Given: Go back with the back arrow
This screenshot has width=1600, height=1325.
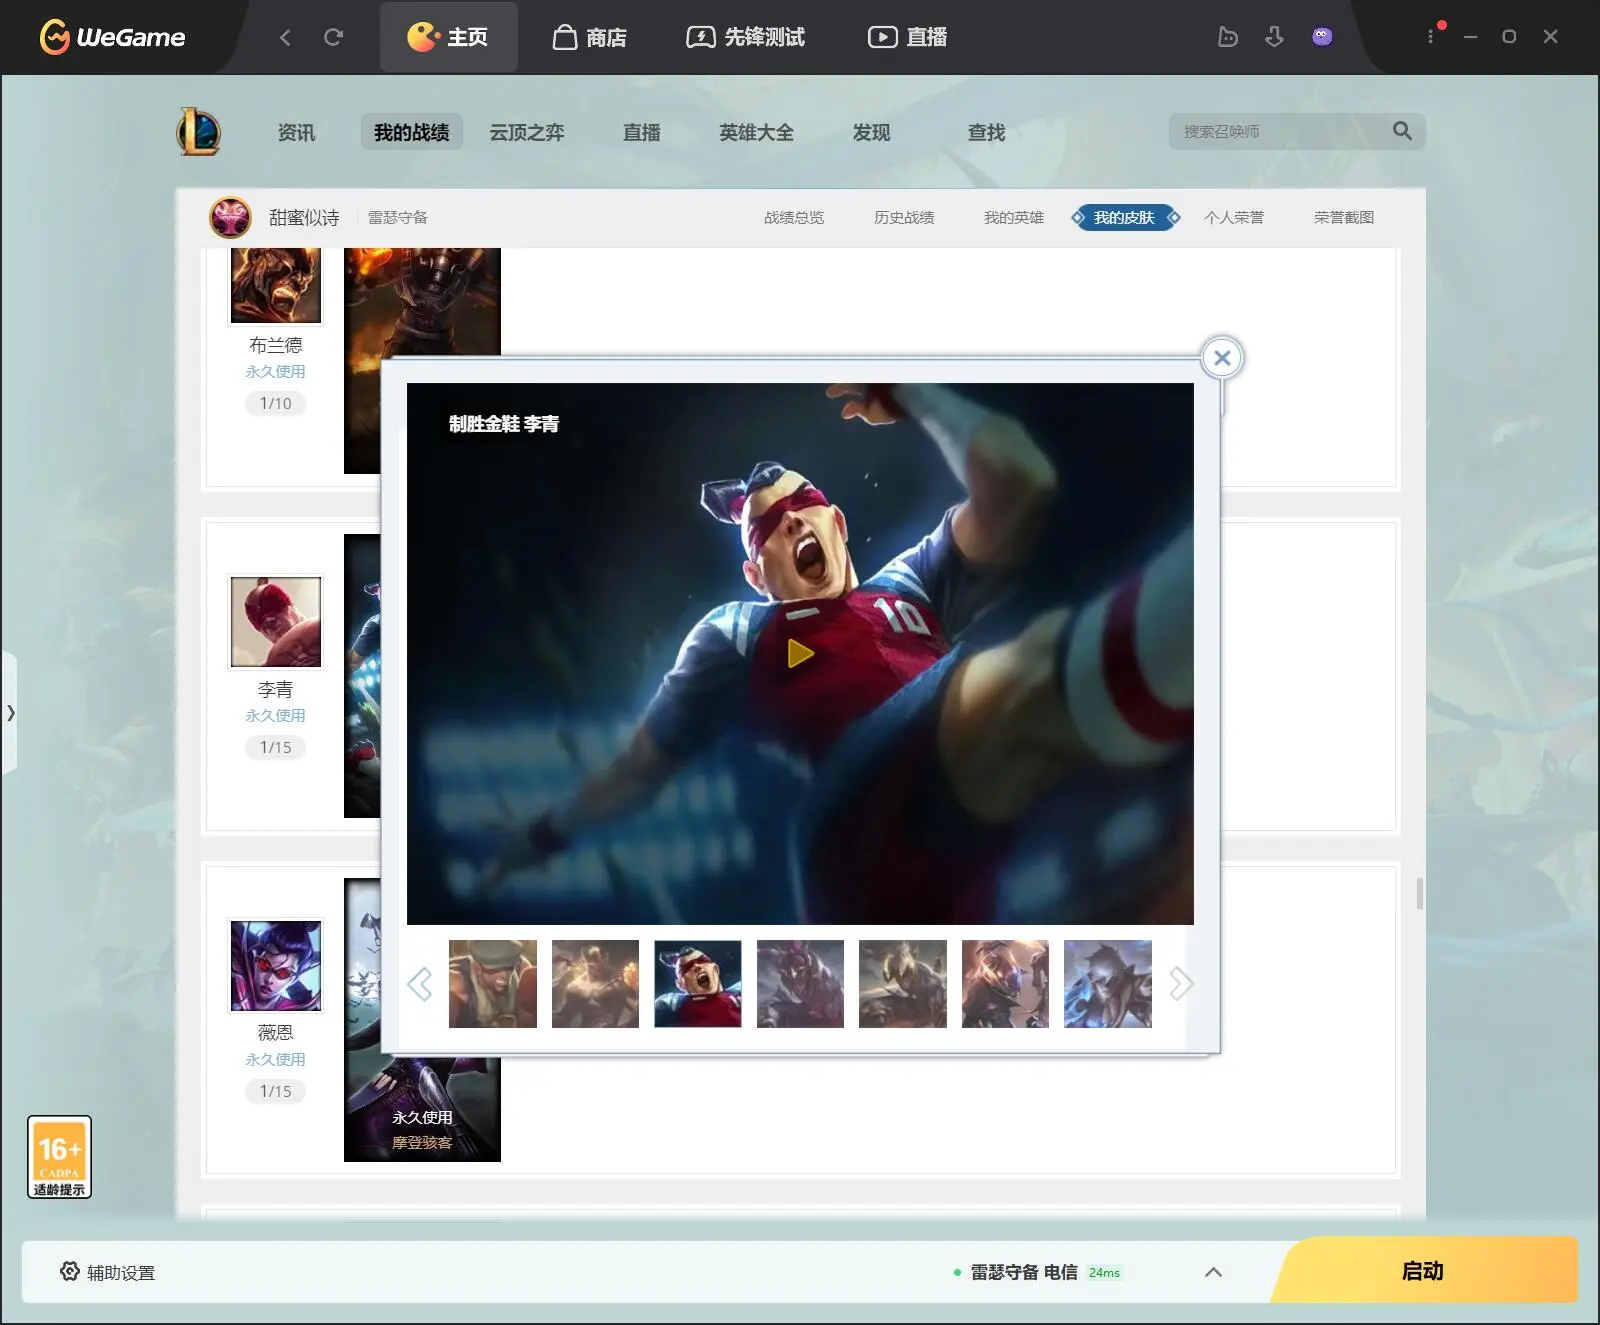Looking at the screenshot, I should tap(285, 37).
